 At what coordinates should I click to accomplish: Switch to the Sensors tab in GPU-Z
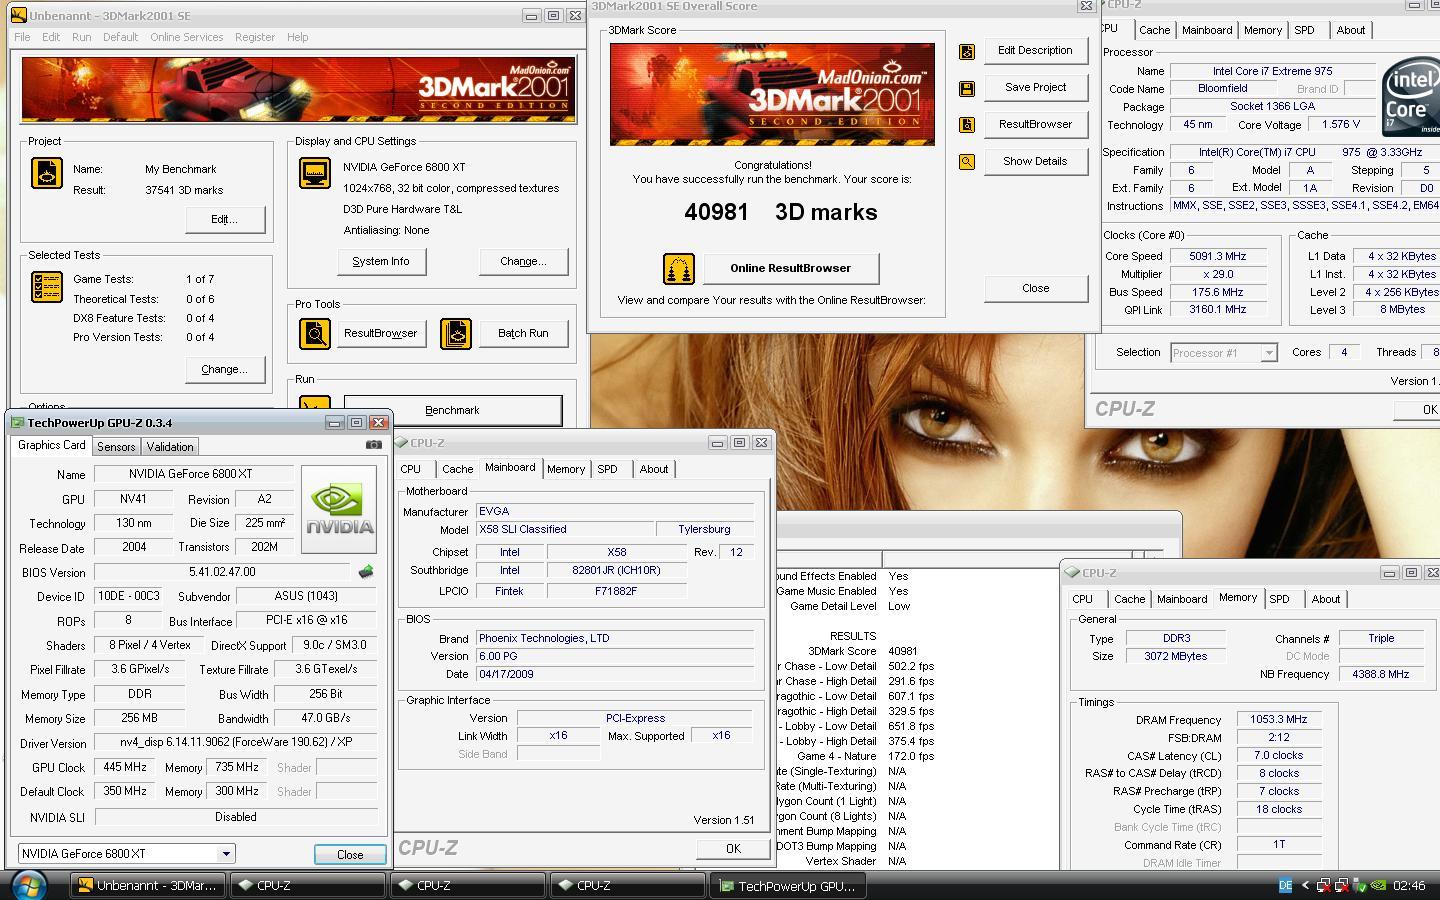[x=116, y=447]
